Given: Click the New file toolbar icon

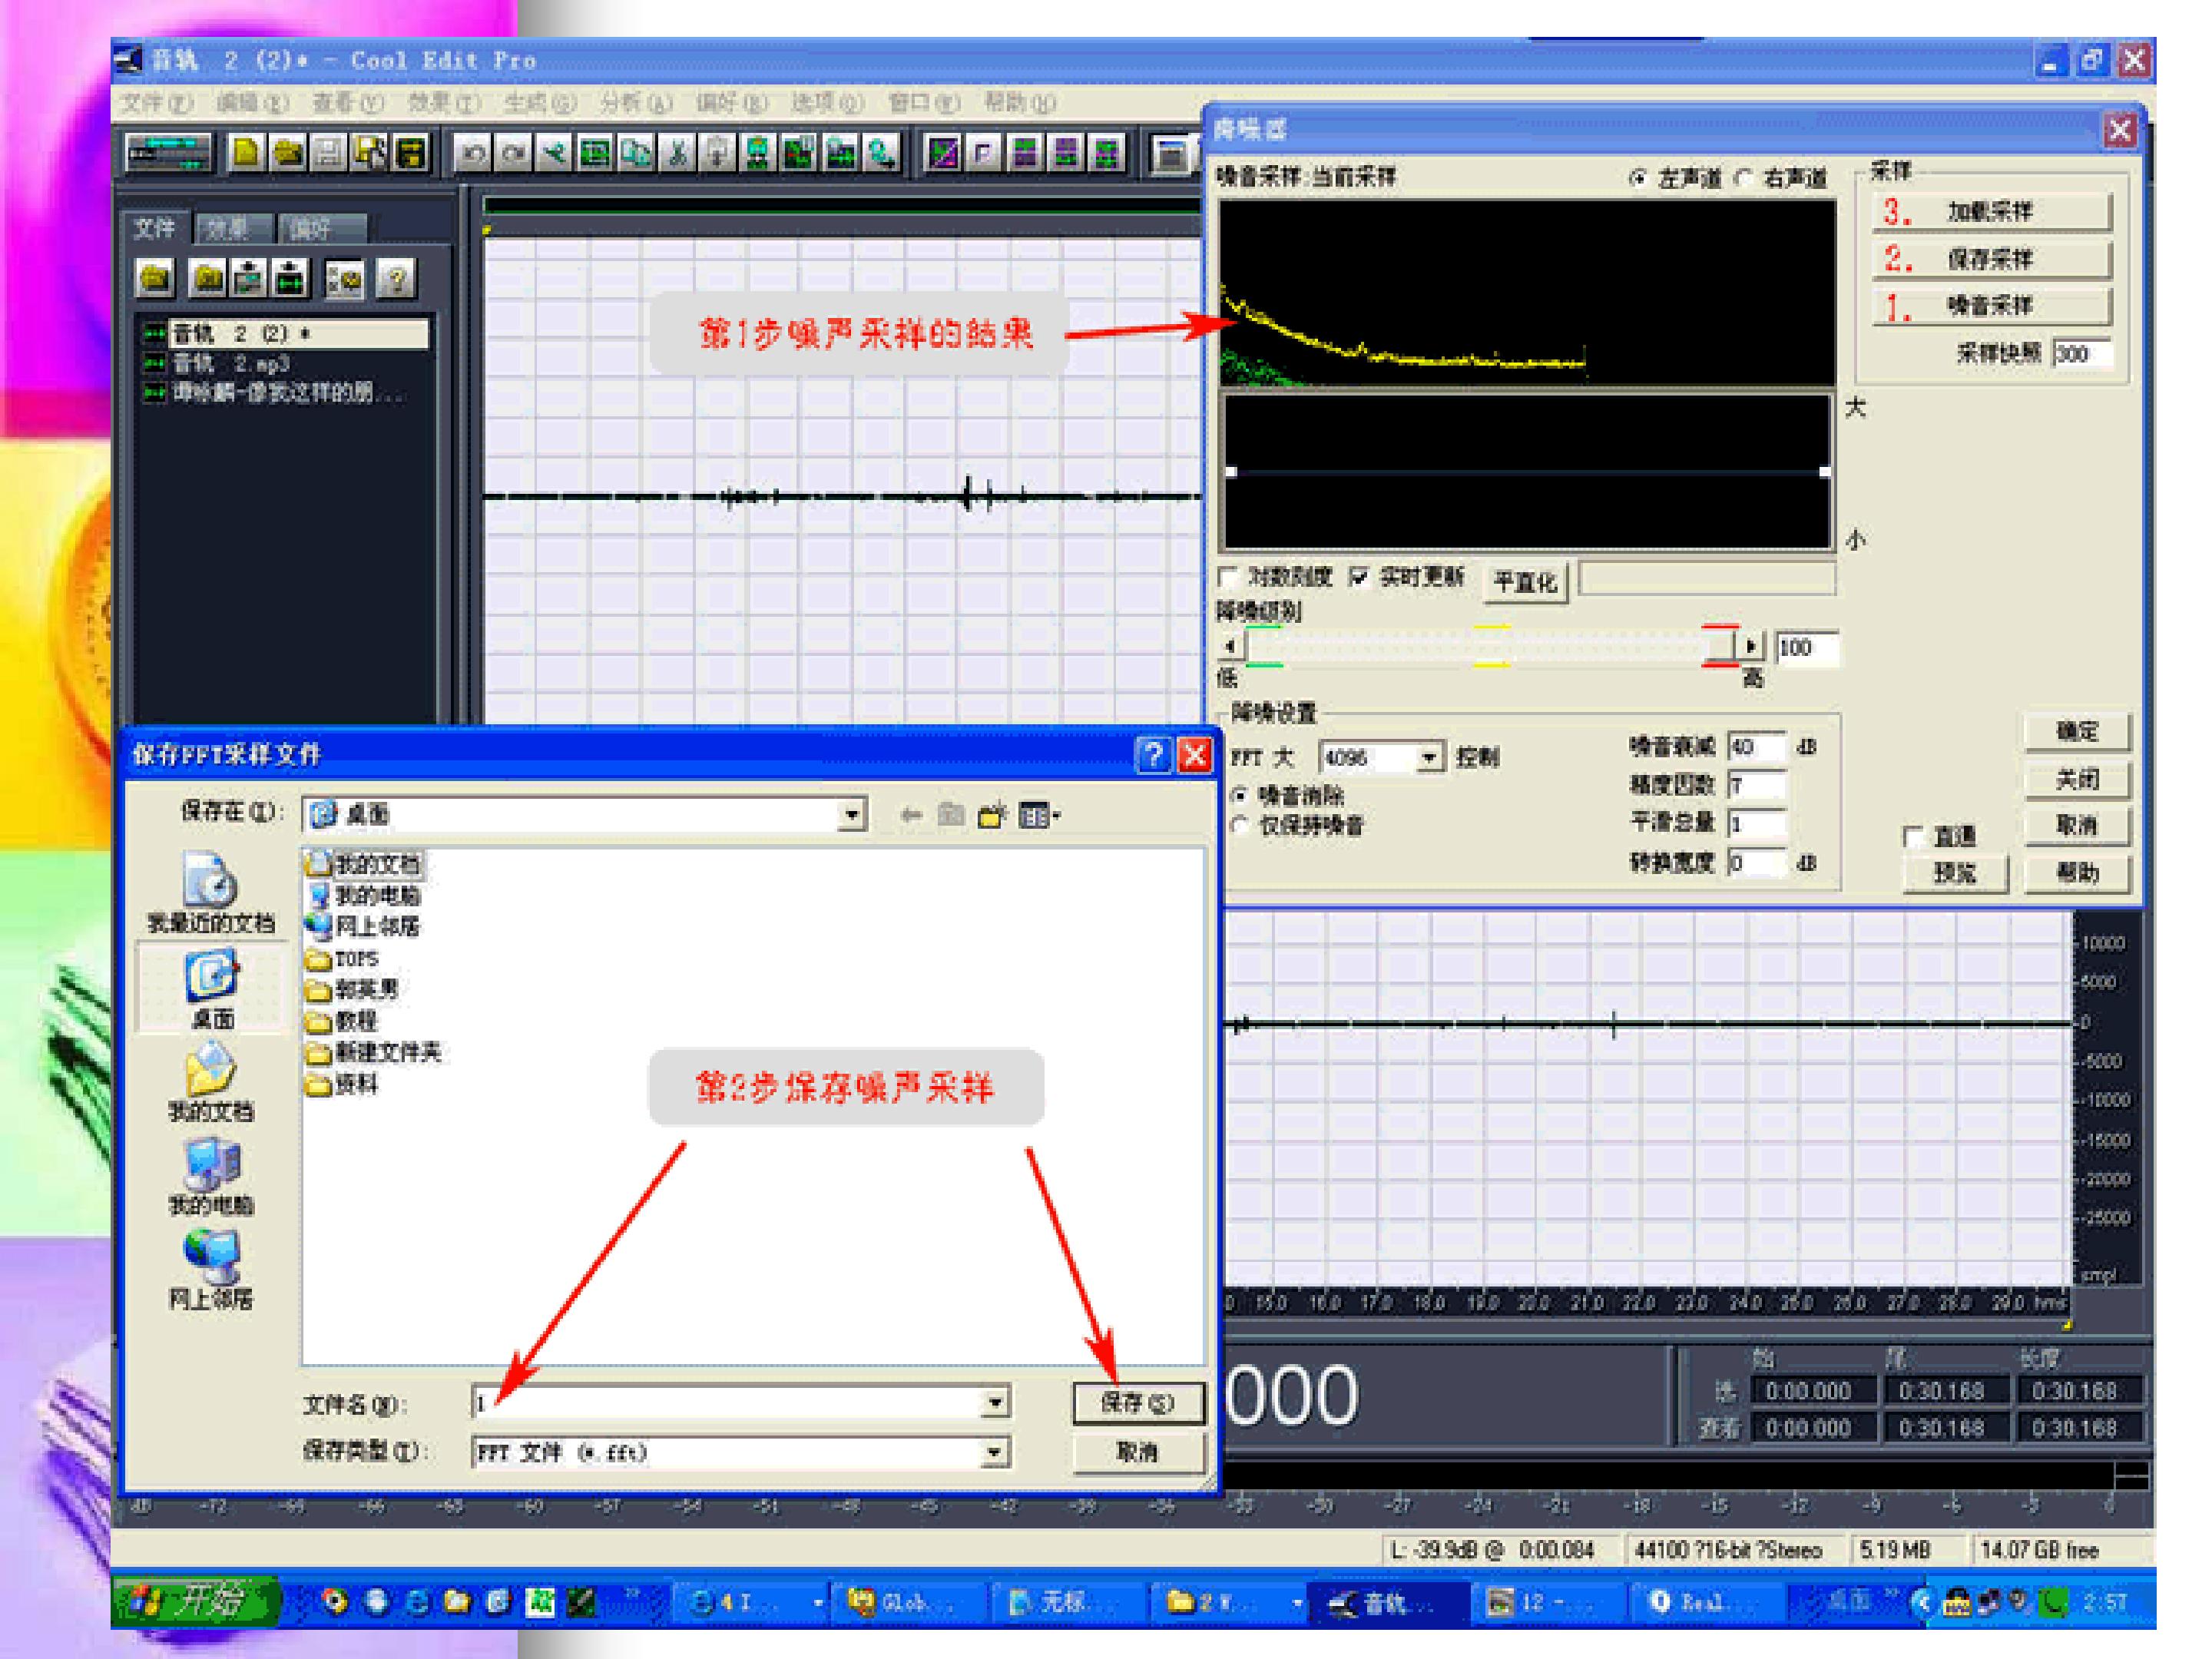Looking at the screenshot, I should pyautogui.click(x=246, y=153).
